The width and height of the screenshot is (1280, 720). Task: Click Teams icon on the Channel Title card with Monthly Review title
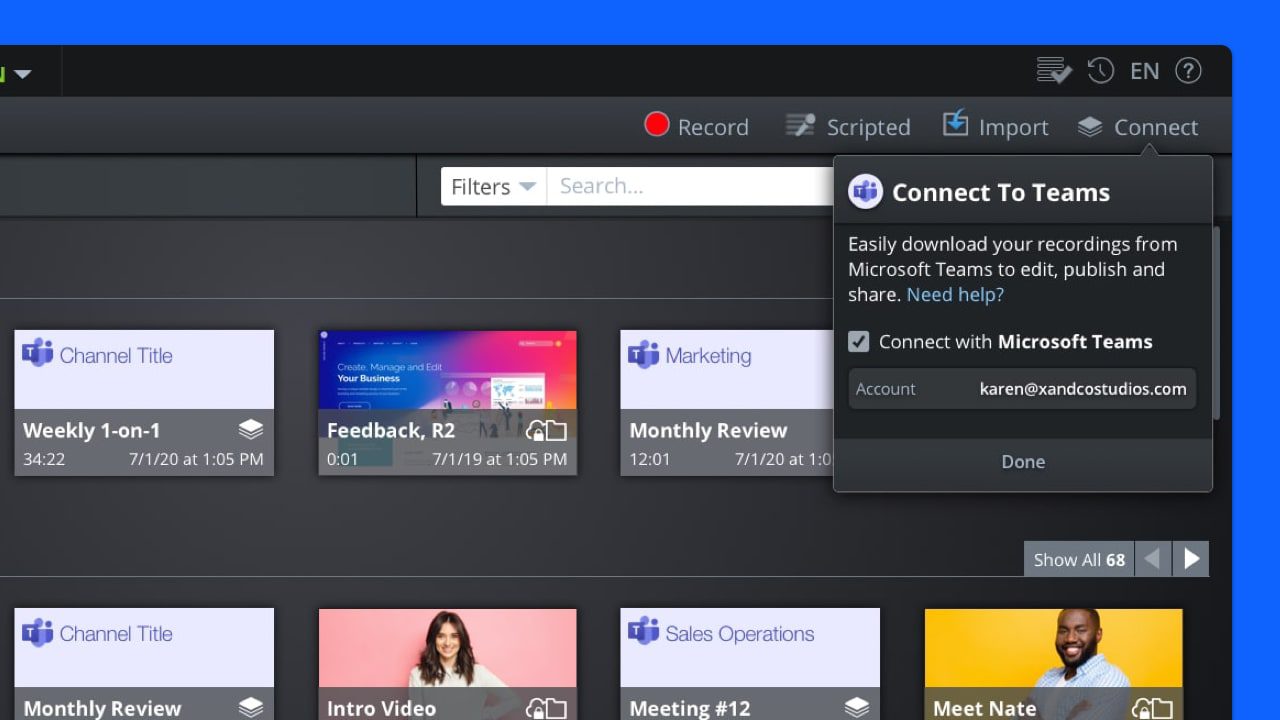click(x=38, y=631)
